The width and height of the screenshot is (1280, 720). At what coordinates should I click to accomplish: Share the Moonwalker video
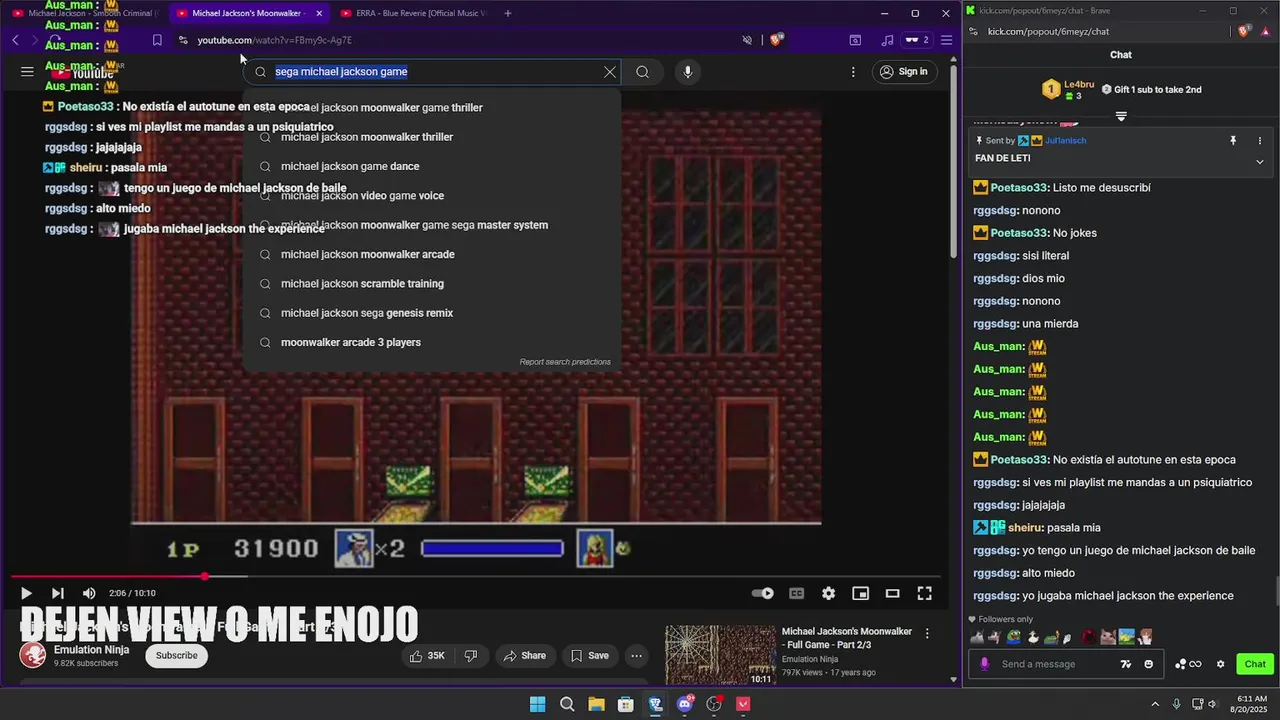(525, 656)
